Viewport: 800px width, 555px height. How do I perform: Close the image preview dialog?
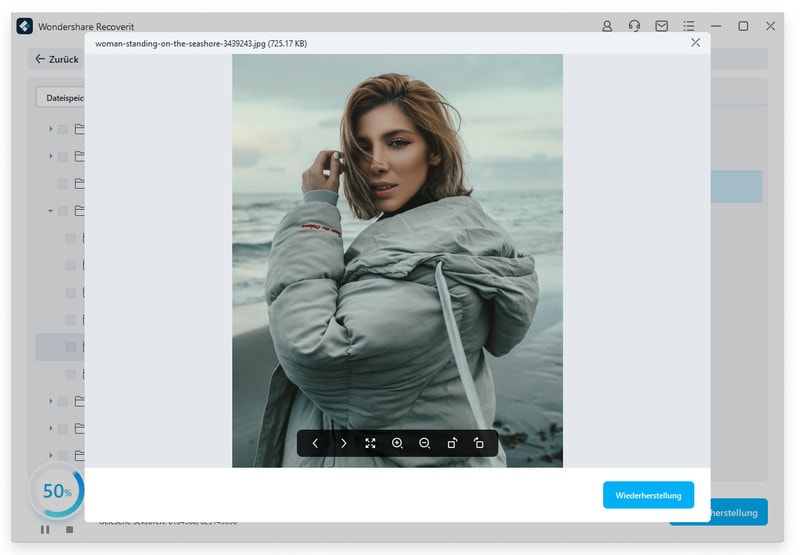pos(695,42)
